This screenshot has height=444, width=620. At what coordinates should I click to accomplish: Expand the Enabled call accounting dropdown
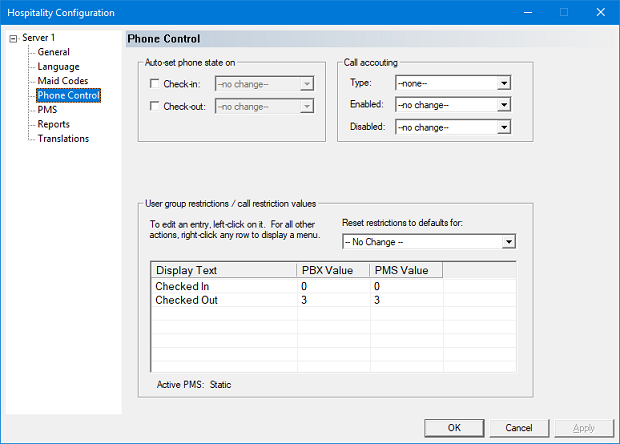pos(504,105)
